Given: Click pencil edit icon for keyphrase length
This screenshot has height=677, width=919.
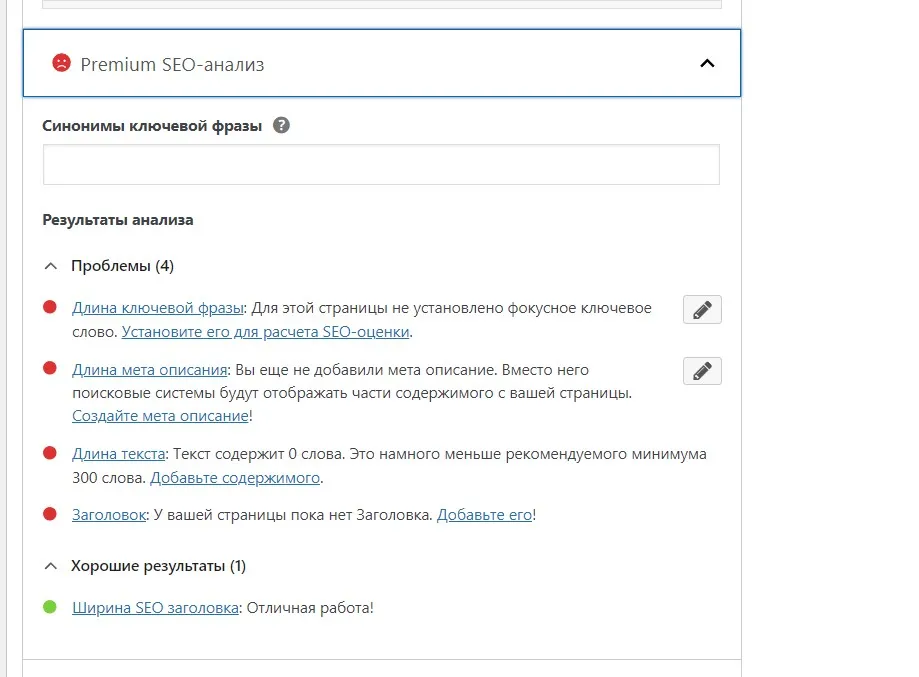Looking at the screenshot, I should tap(702, 310).
